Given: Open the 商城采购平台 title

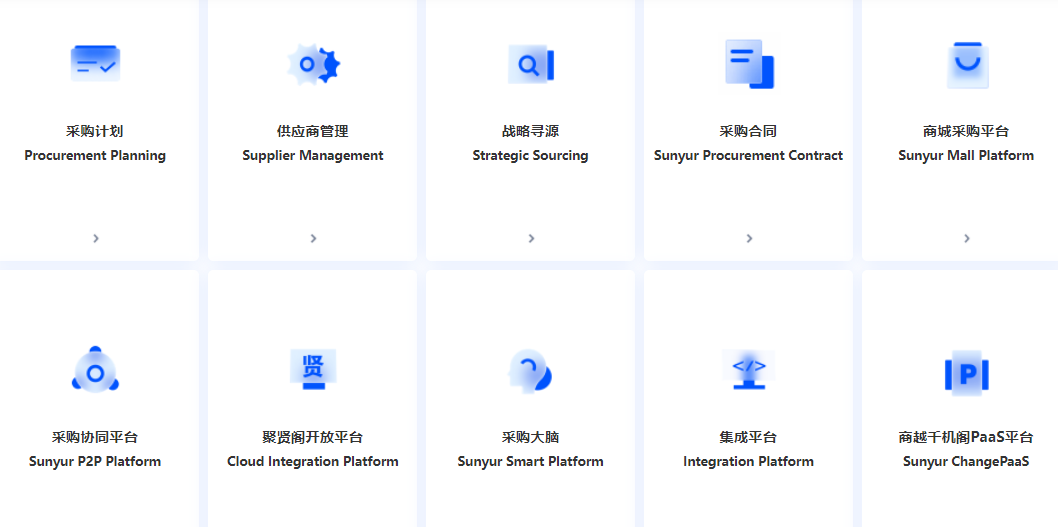Looking at the screenshot, I should 966,131.
